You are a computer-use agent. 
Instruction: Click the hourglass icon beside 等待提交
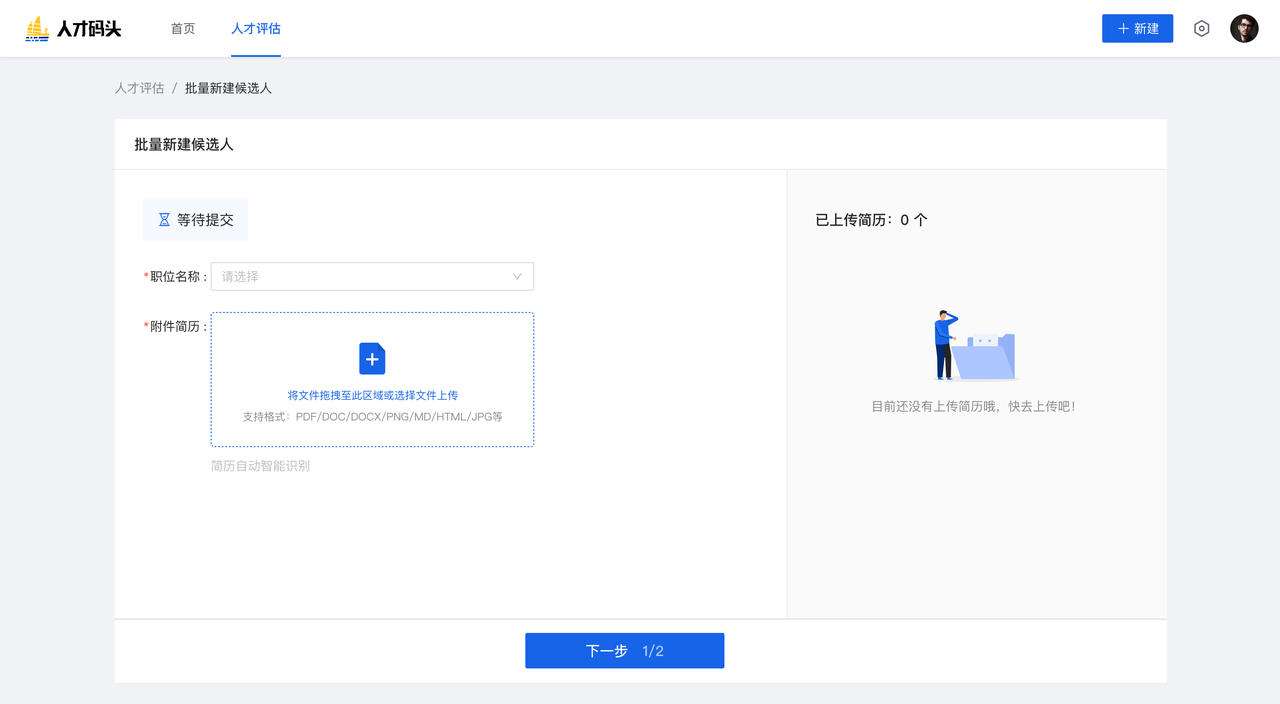click(164, 220)
